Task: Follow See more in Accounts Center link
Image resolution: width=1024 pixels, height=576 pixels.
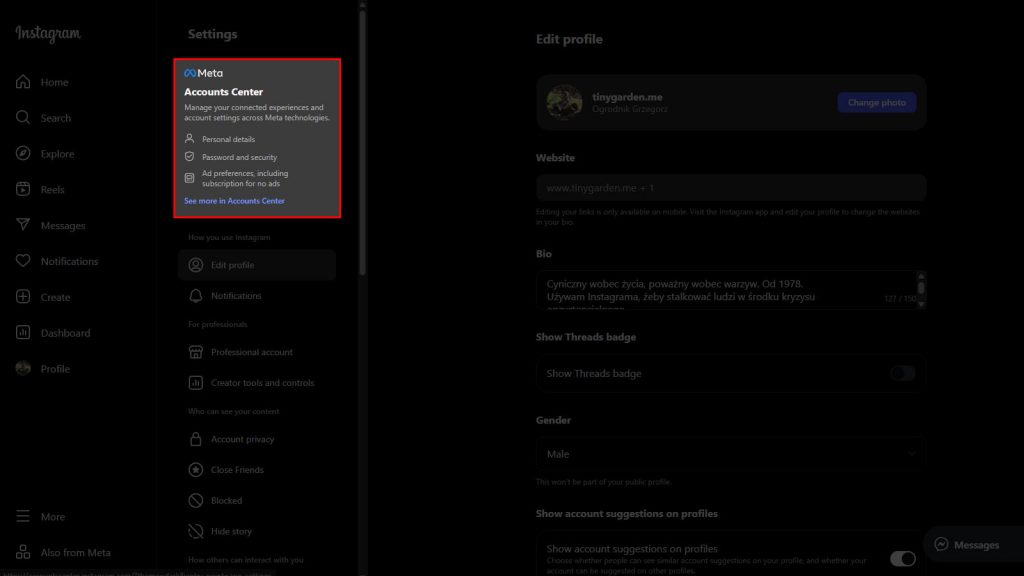Action: click(234, 201)
